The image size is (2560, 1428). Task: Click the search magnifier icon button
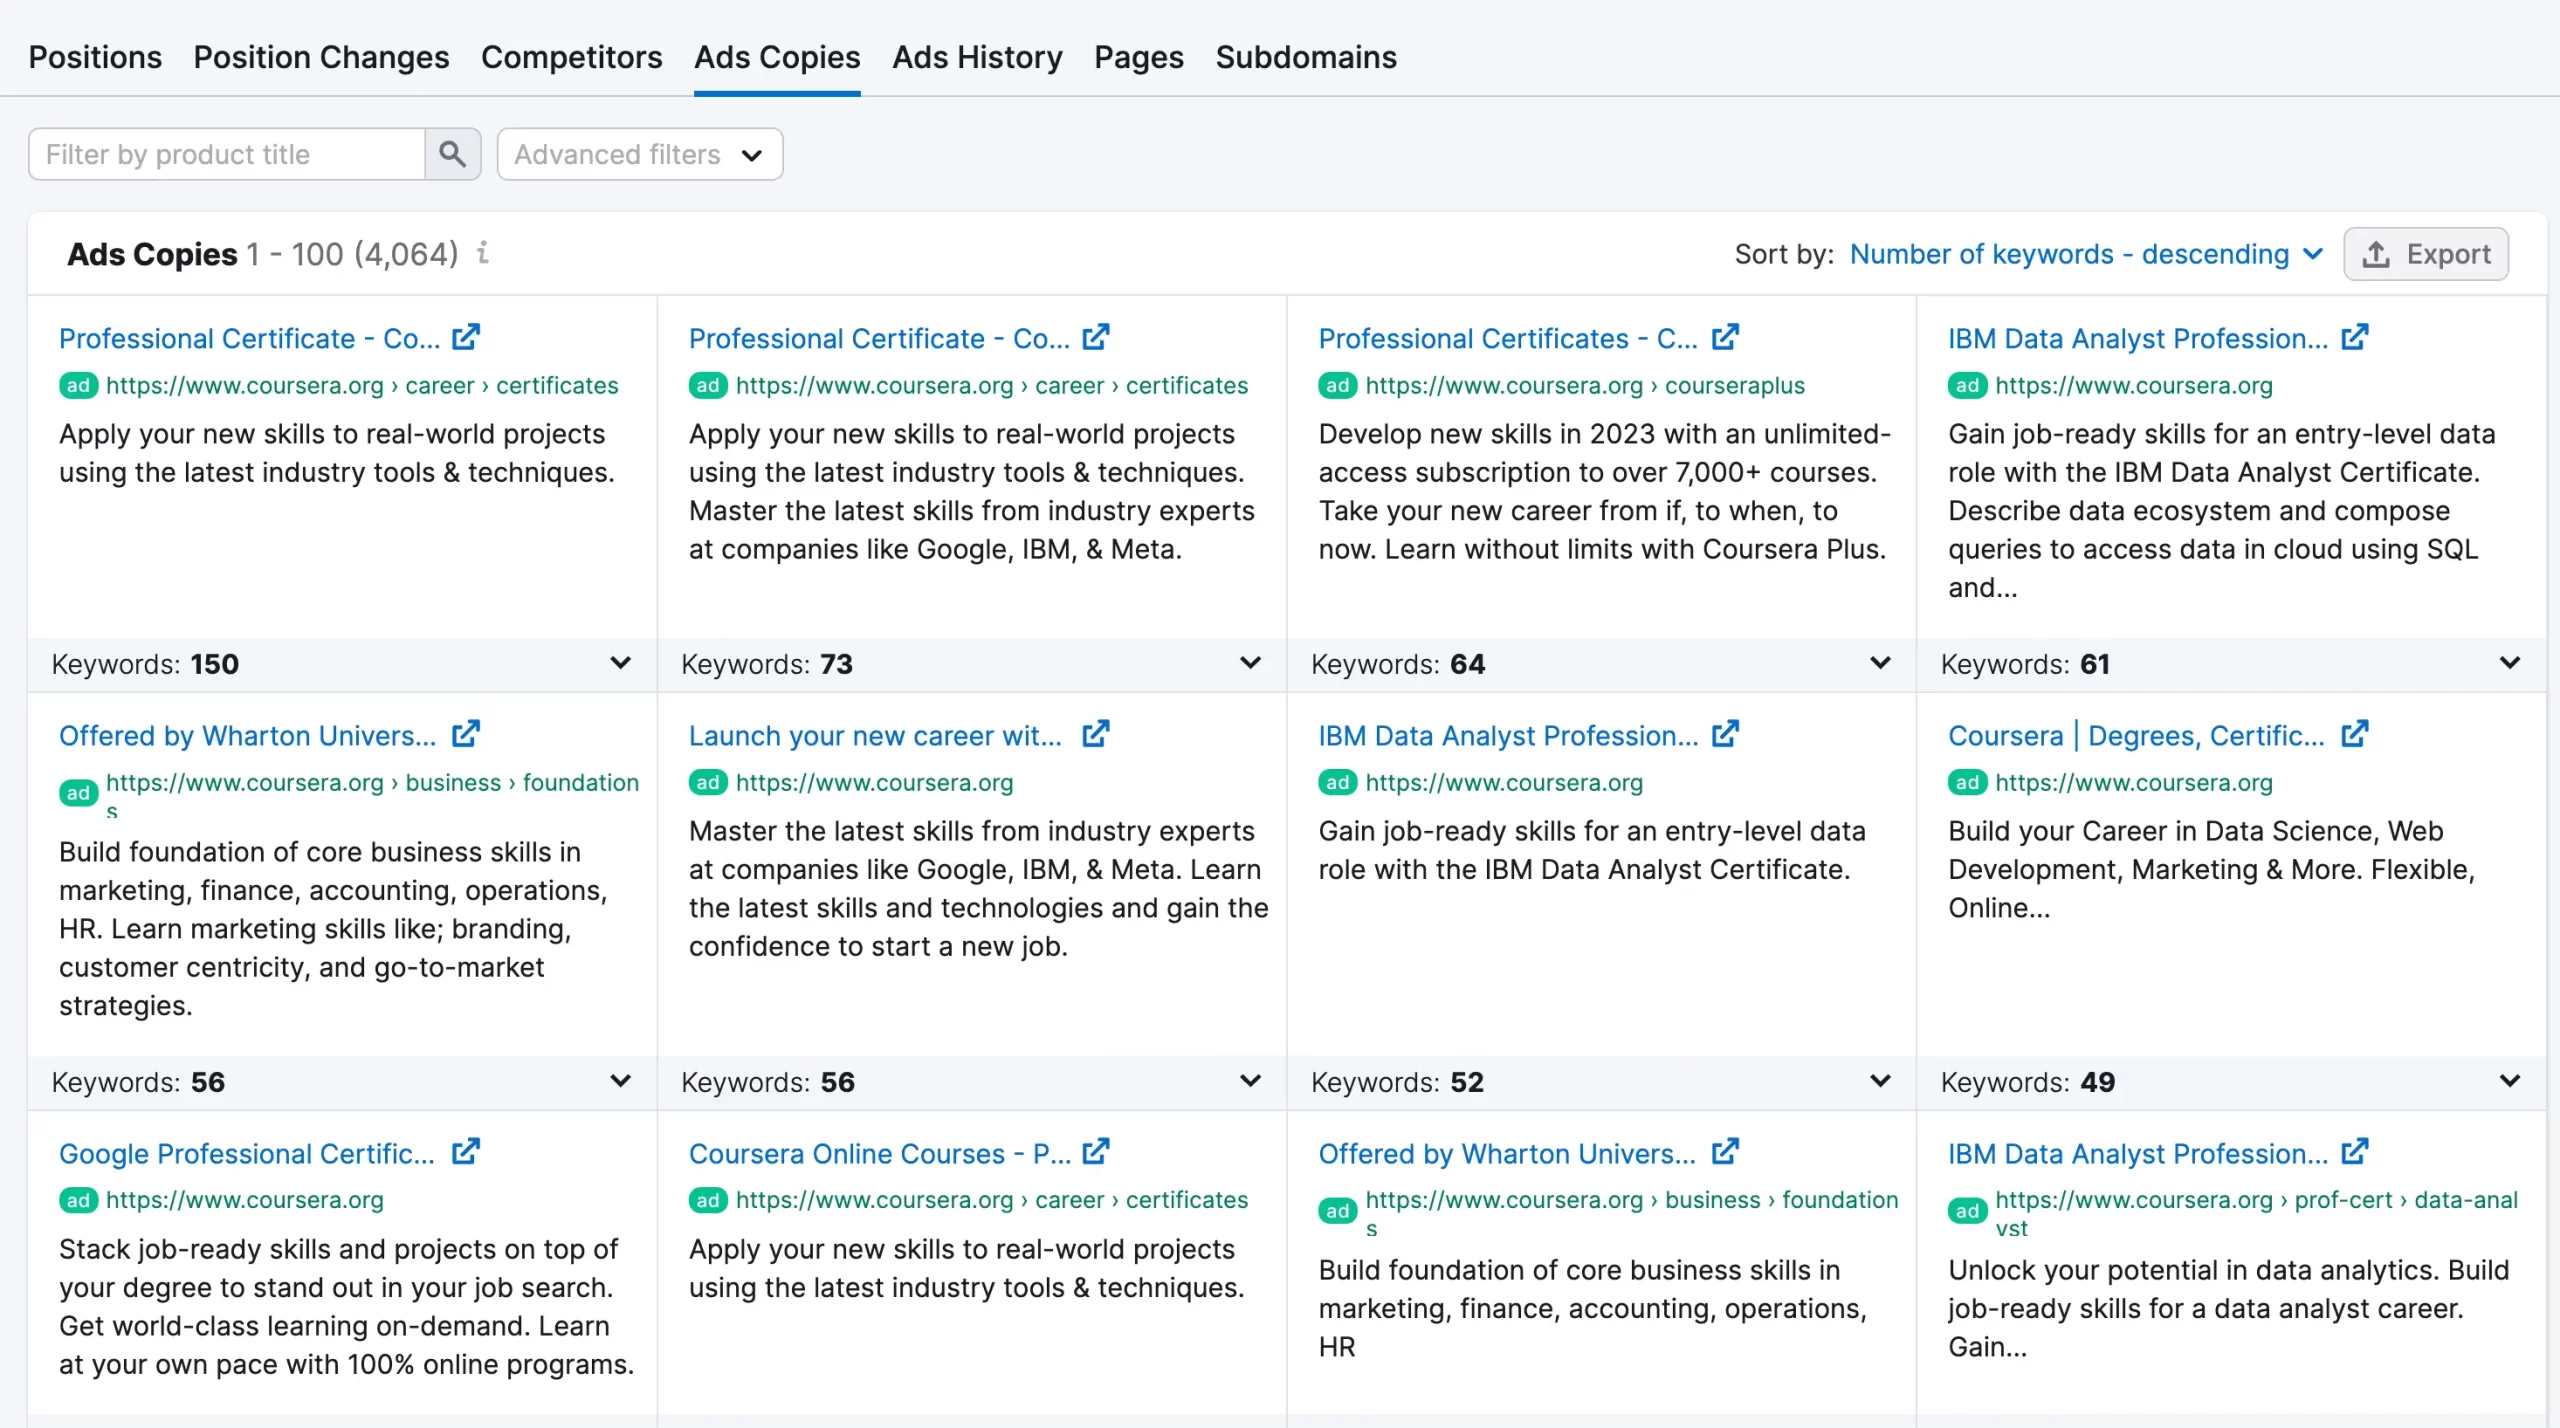click(x=452, y=154)
